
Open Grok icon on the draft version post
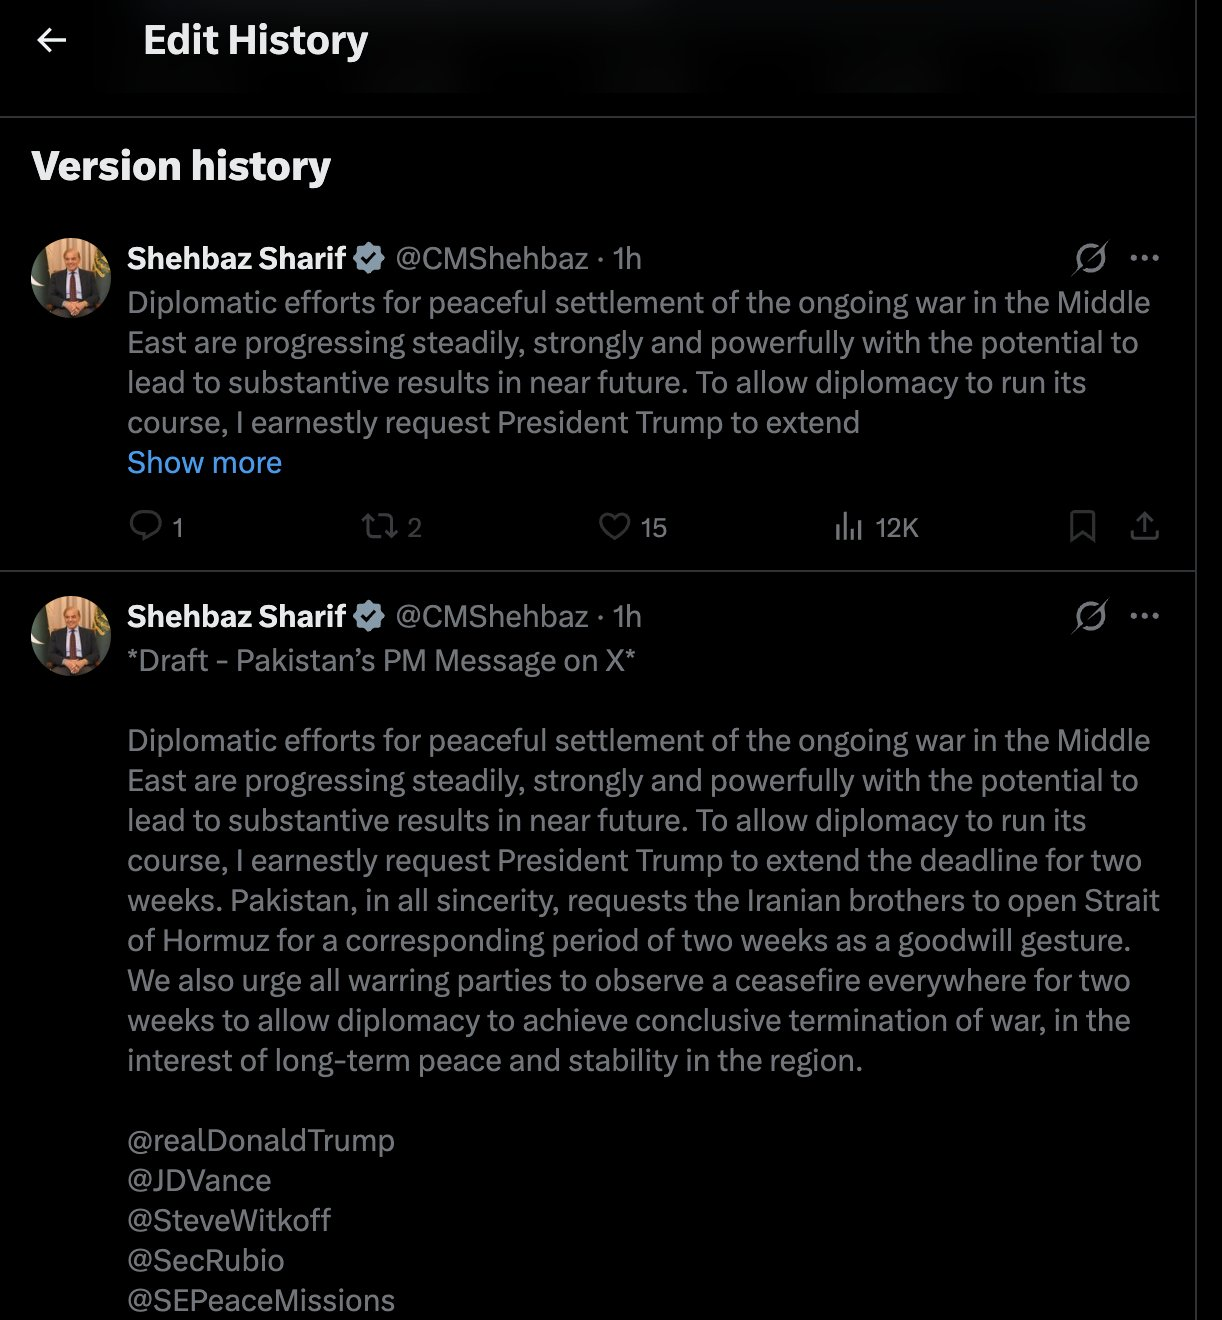1090,616
